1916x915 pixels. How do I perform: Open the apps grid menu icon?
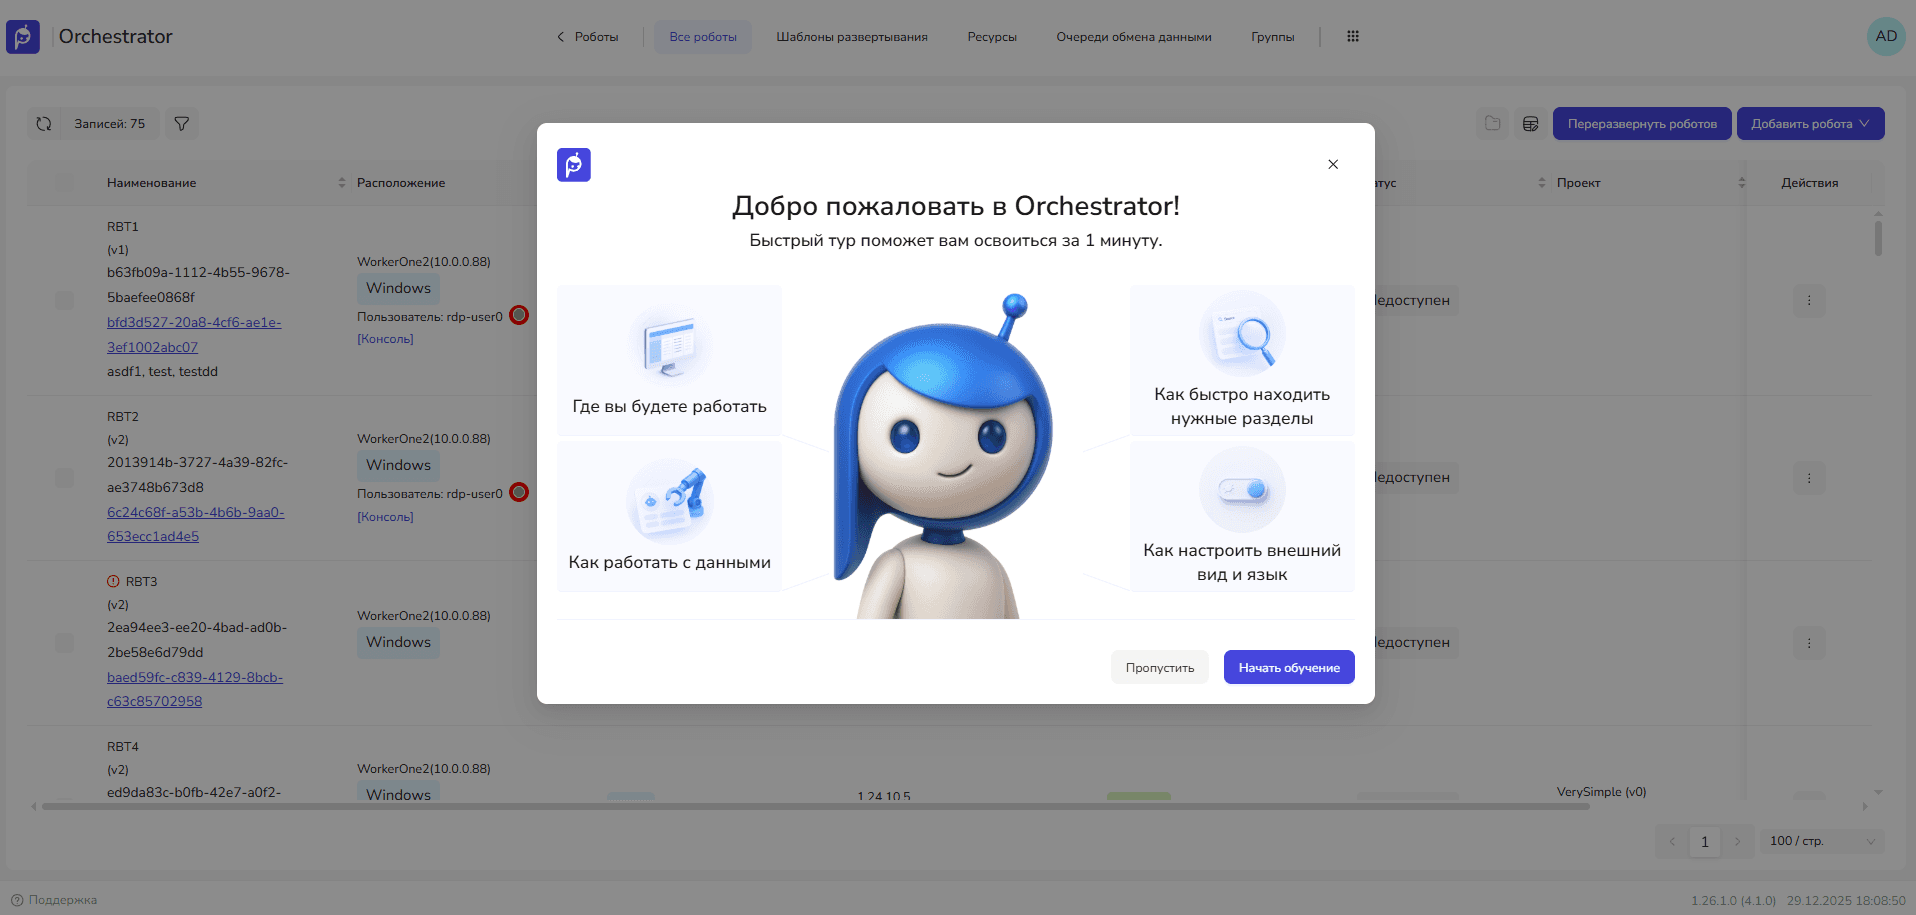click(1353, 37)
